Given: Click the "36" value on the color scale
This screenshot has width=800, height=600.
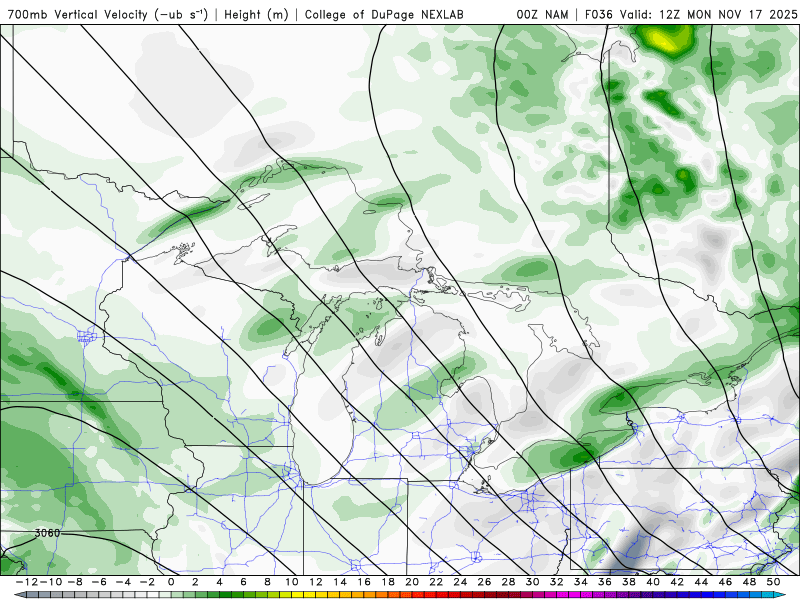Looking at the screenshot, I should (605, 582).
